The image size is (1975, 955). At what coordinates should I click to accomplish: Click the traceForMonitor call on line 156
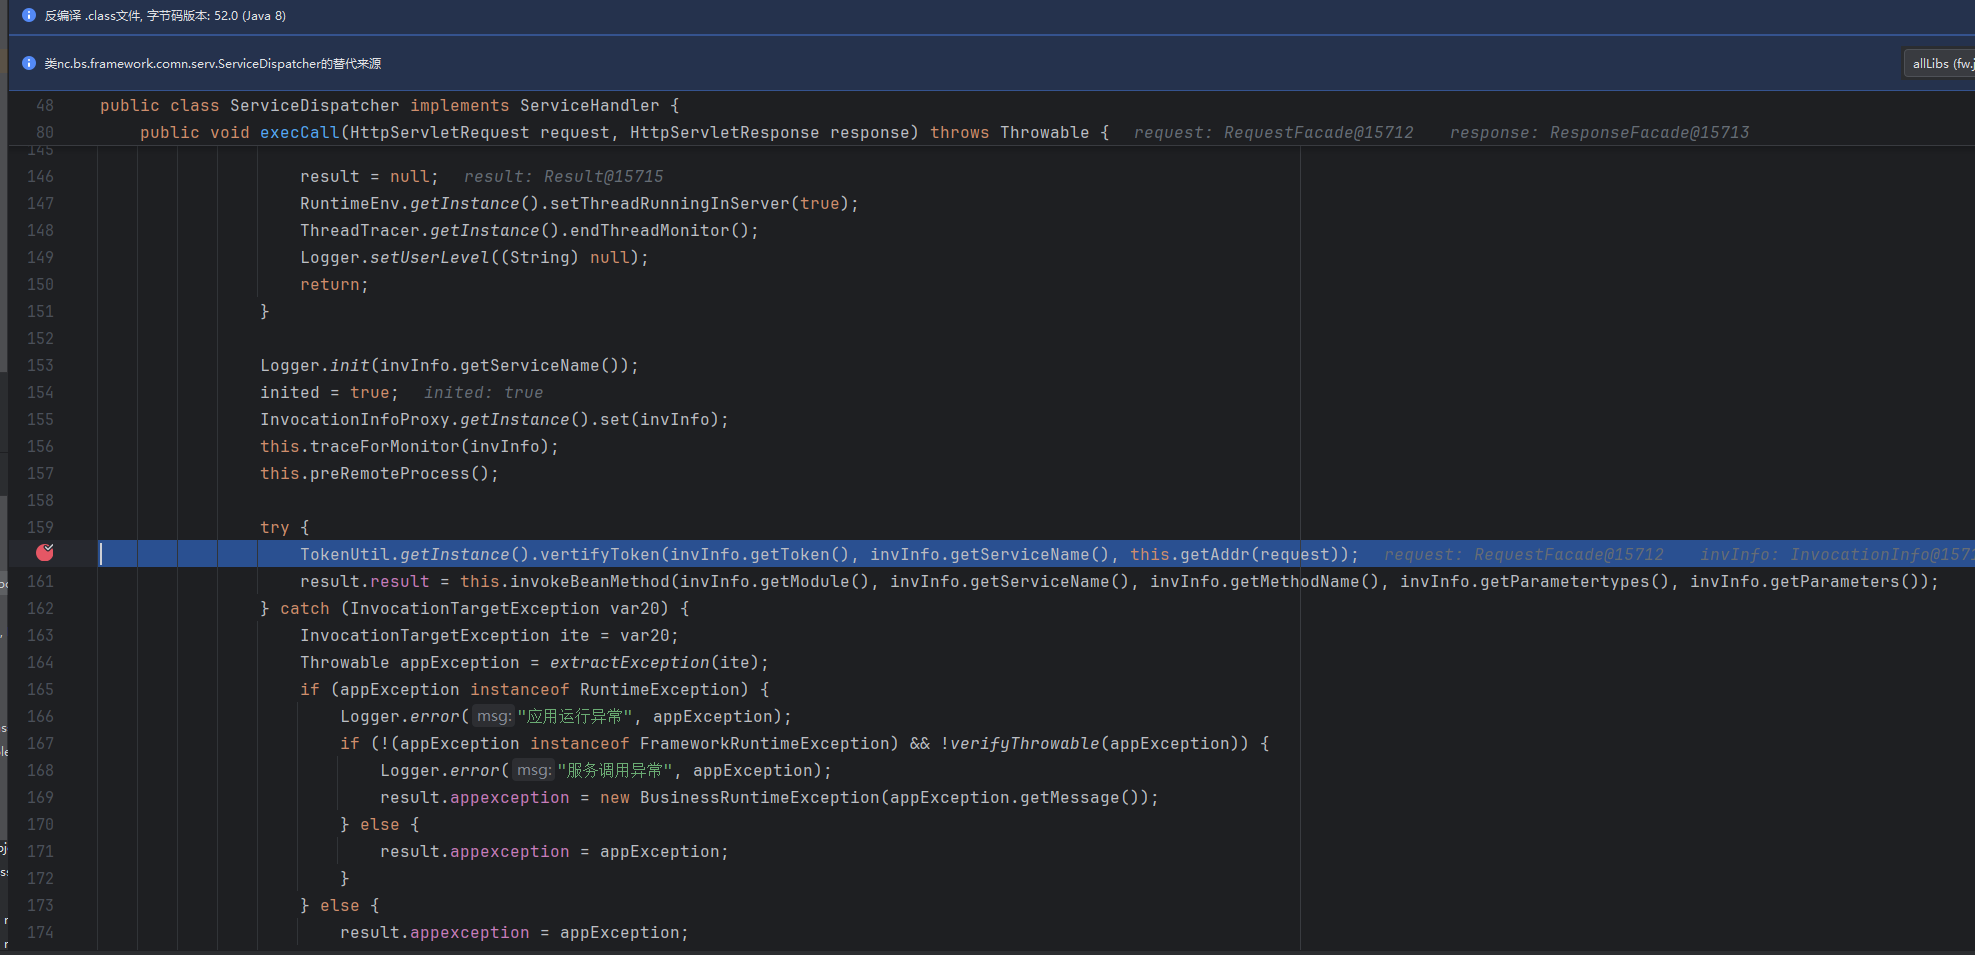[384, 446]
